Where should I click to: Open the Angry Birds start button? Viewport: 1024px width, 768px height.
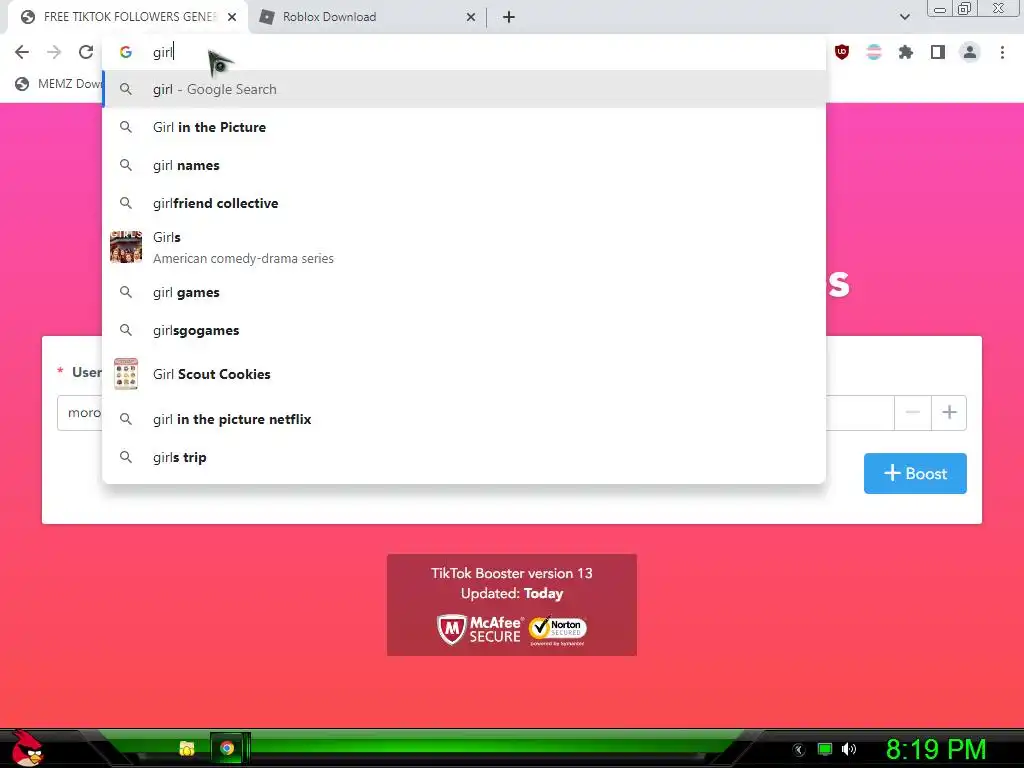click(27, 748)
